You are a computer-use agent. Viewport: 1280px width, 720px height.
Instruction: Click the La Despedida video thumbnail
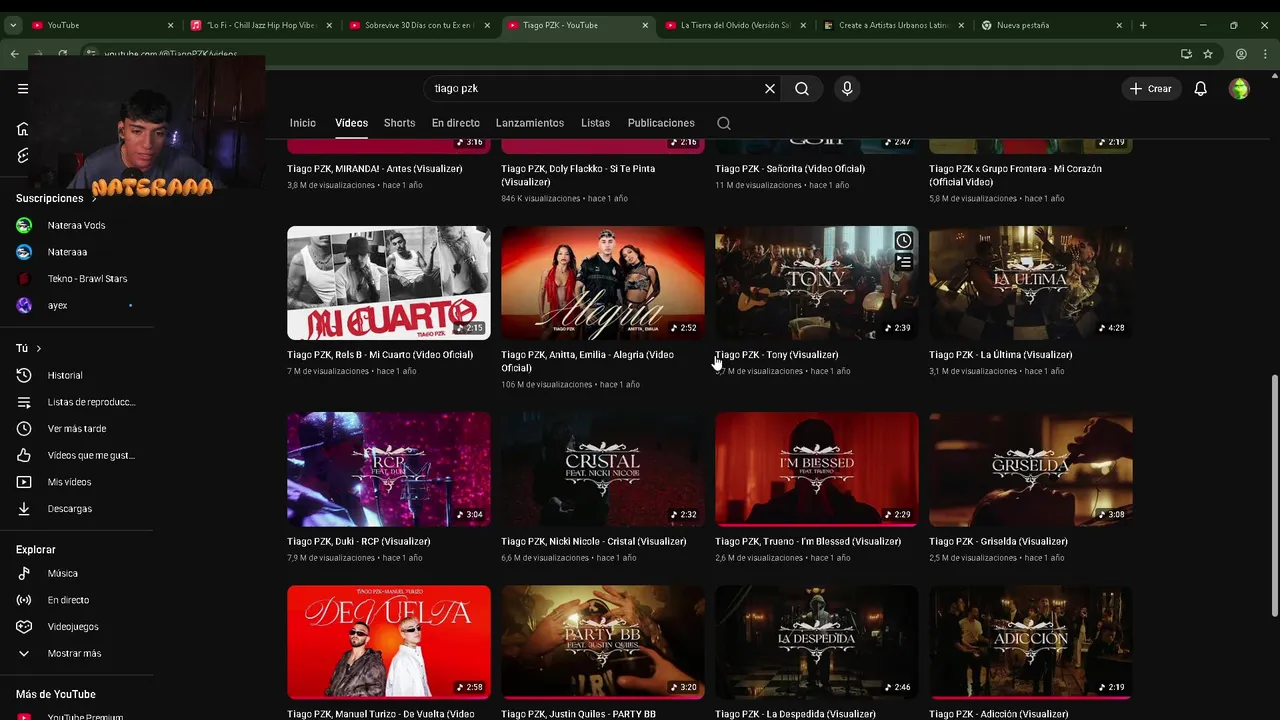tap(817, 642)
